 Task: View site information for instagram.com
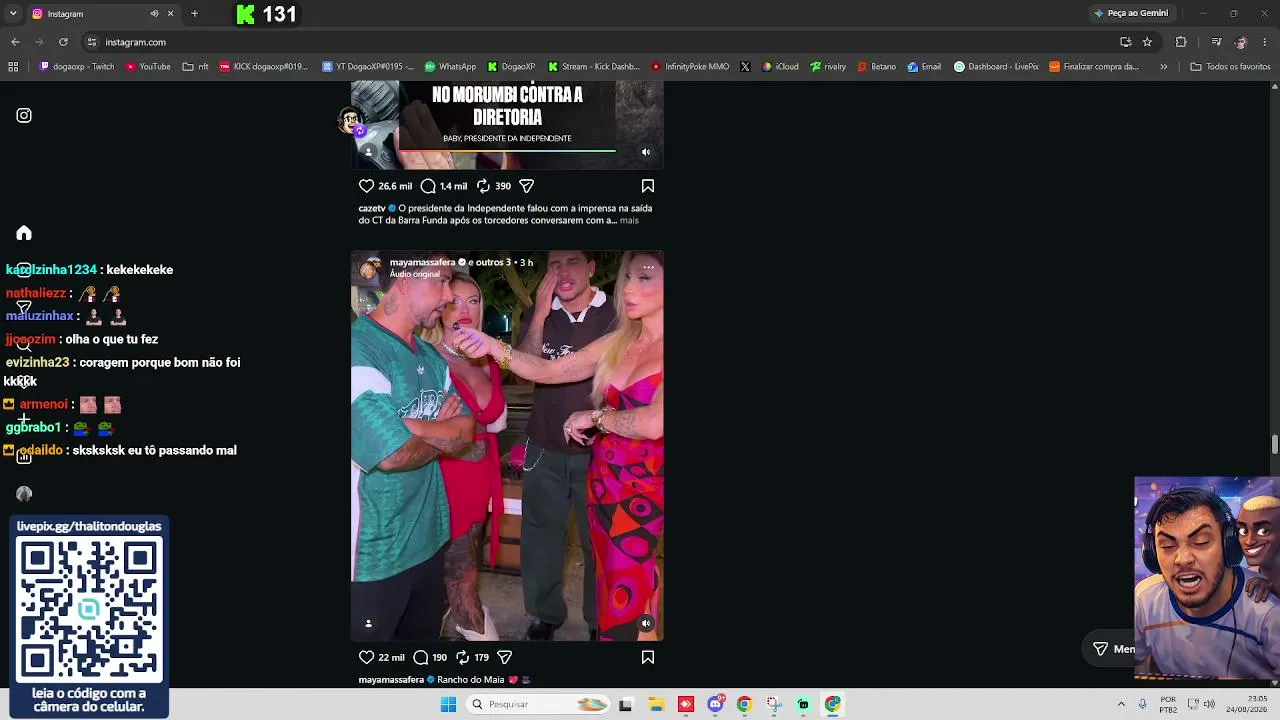tap(91, 42)
